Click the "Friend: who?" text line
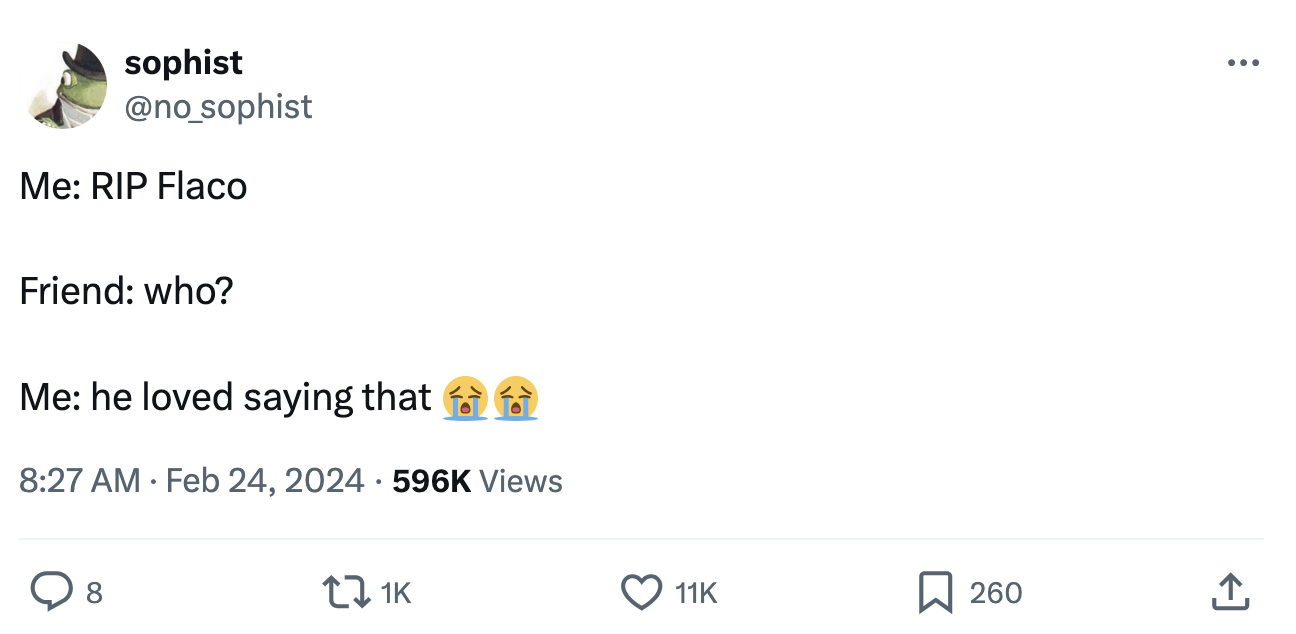This screenshot has width=1296, height=634. pyautogui.click(x=126, y=292)
